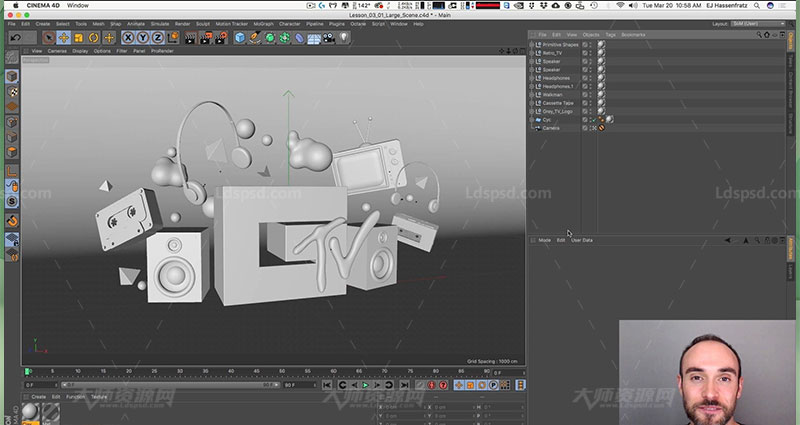Toggle visibility dots of Retro_TV
This screenshot has height=425, width=800.
coord(591,53)
